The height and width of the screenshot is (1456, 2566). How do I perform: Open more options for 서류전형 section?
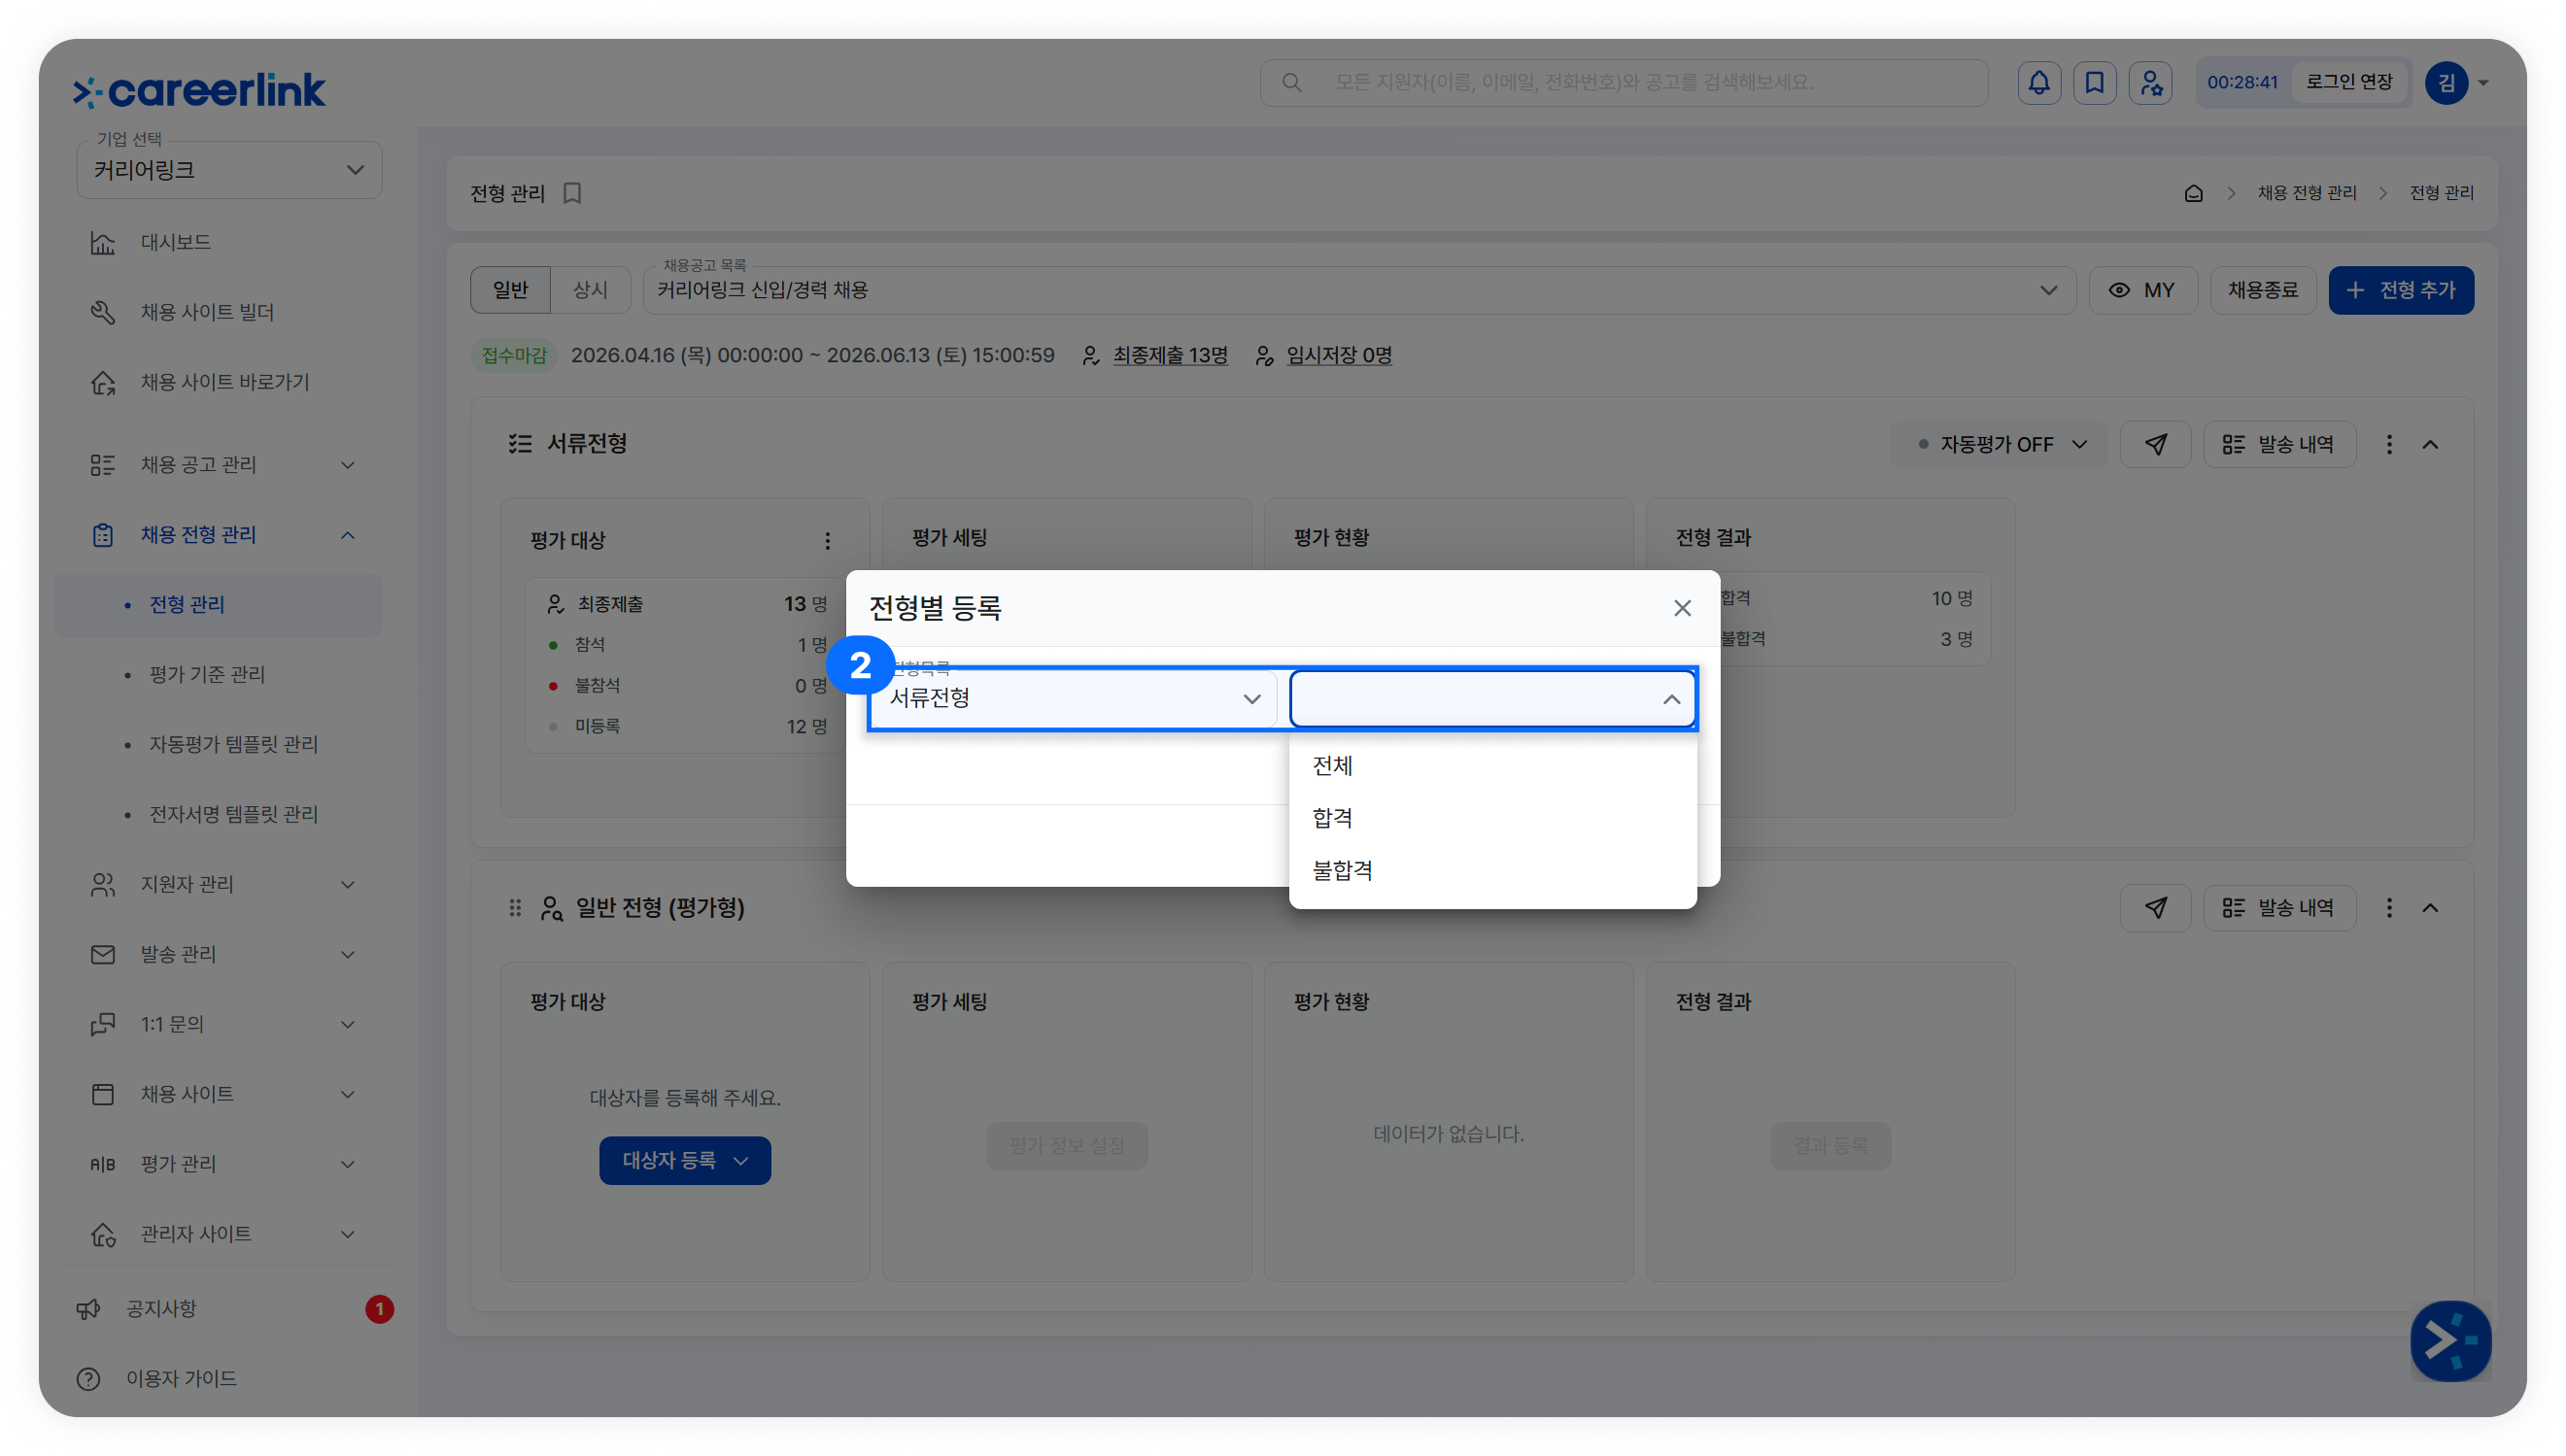coord(2389,444)
